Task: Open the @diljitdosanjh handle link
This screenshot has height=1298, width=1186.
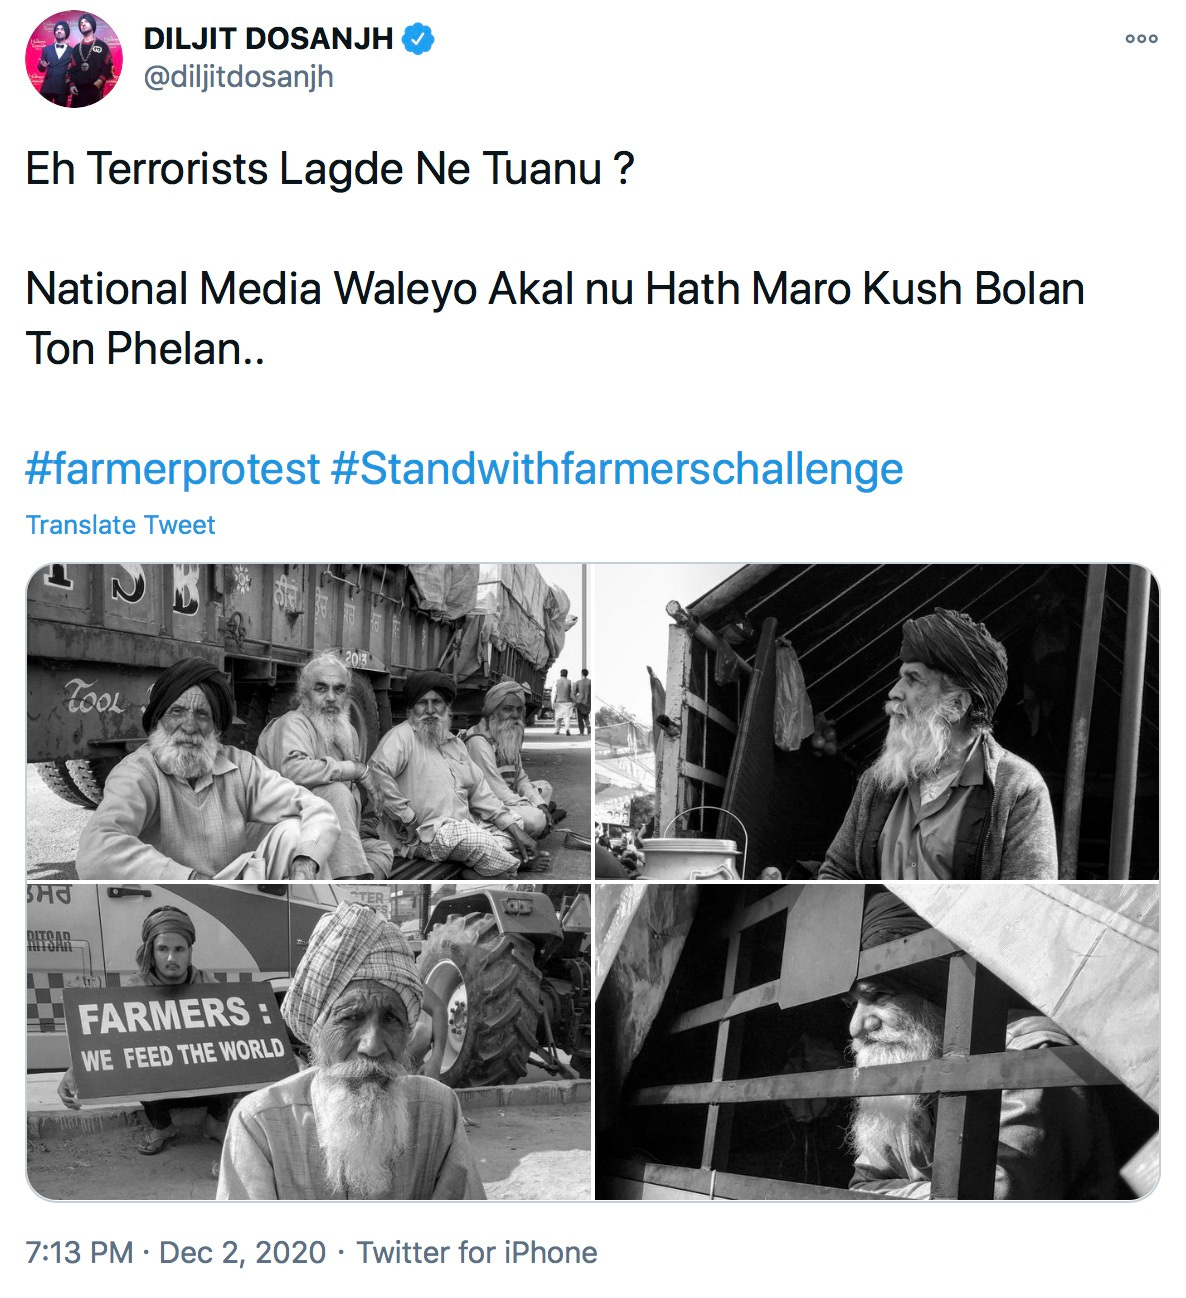Action: pos(239,77)
